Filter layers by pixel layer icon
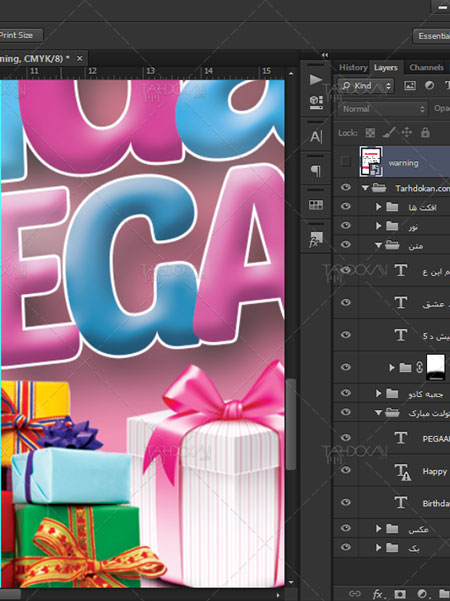 click(410, 85)
